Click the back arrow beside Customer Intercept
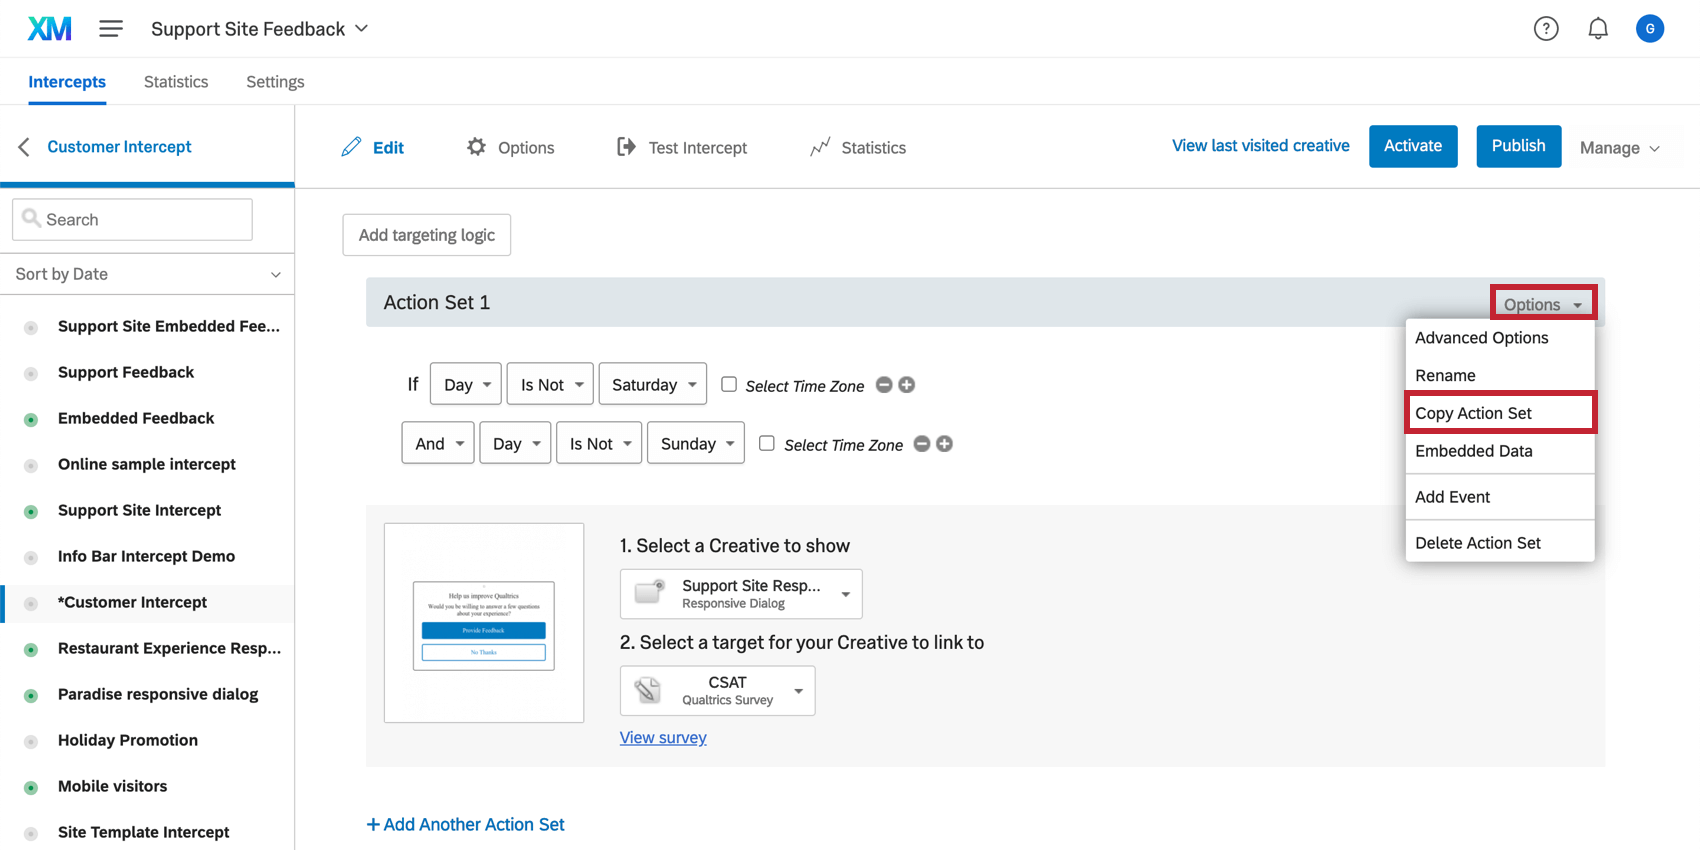Viewport: 1700px width, 850px height. [x=24, y=147]
